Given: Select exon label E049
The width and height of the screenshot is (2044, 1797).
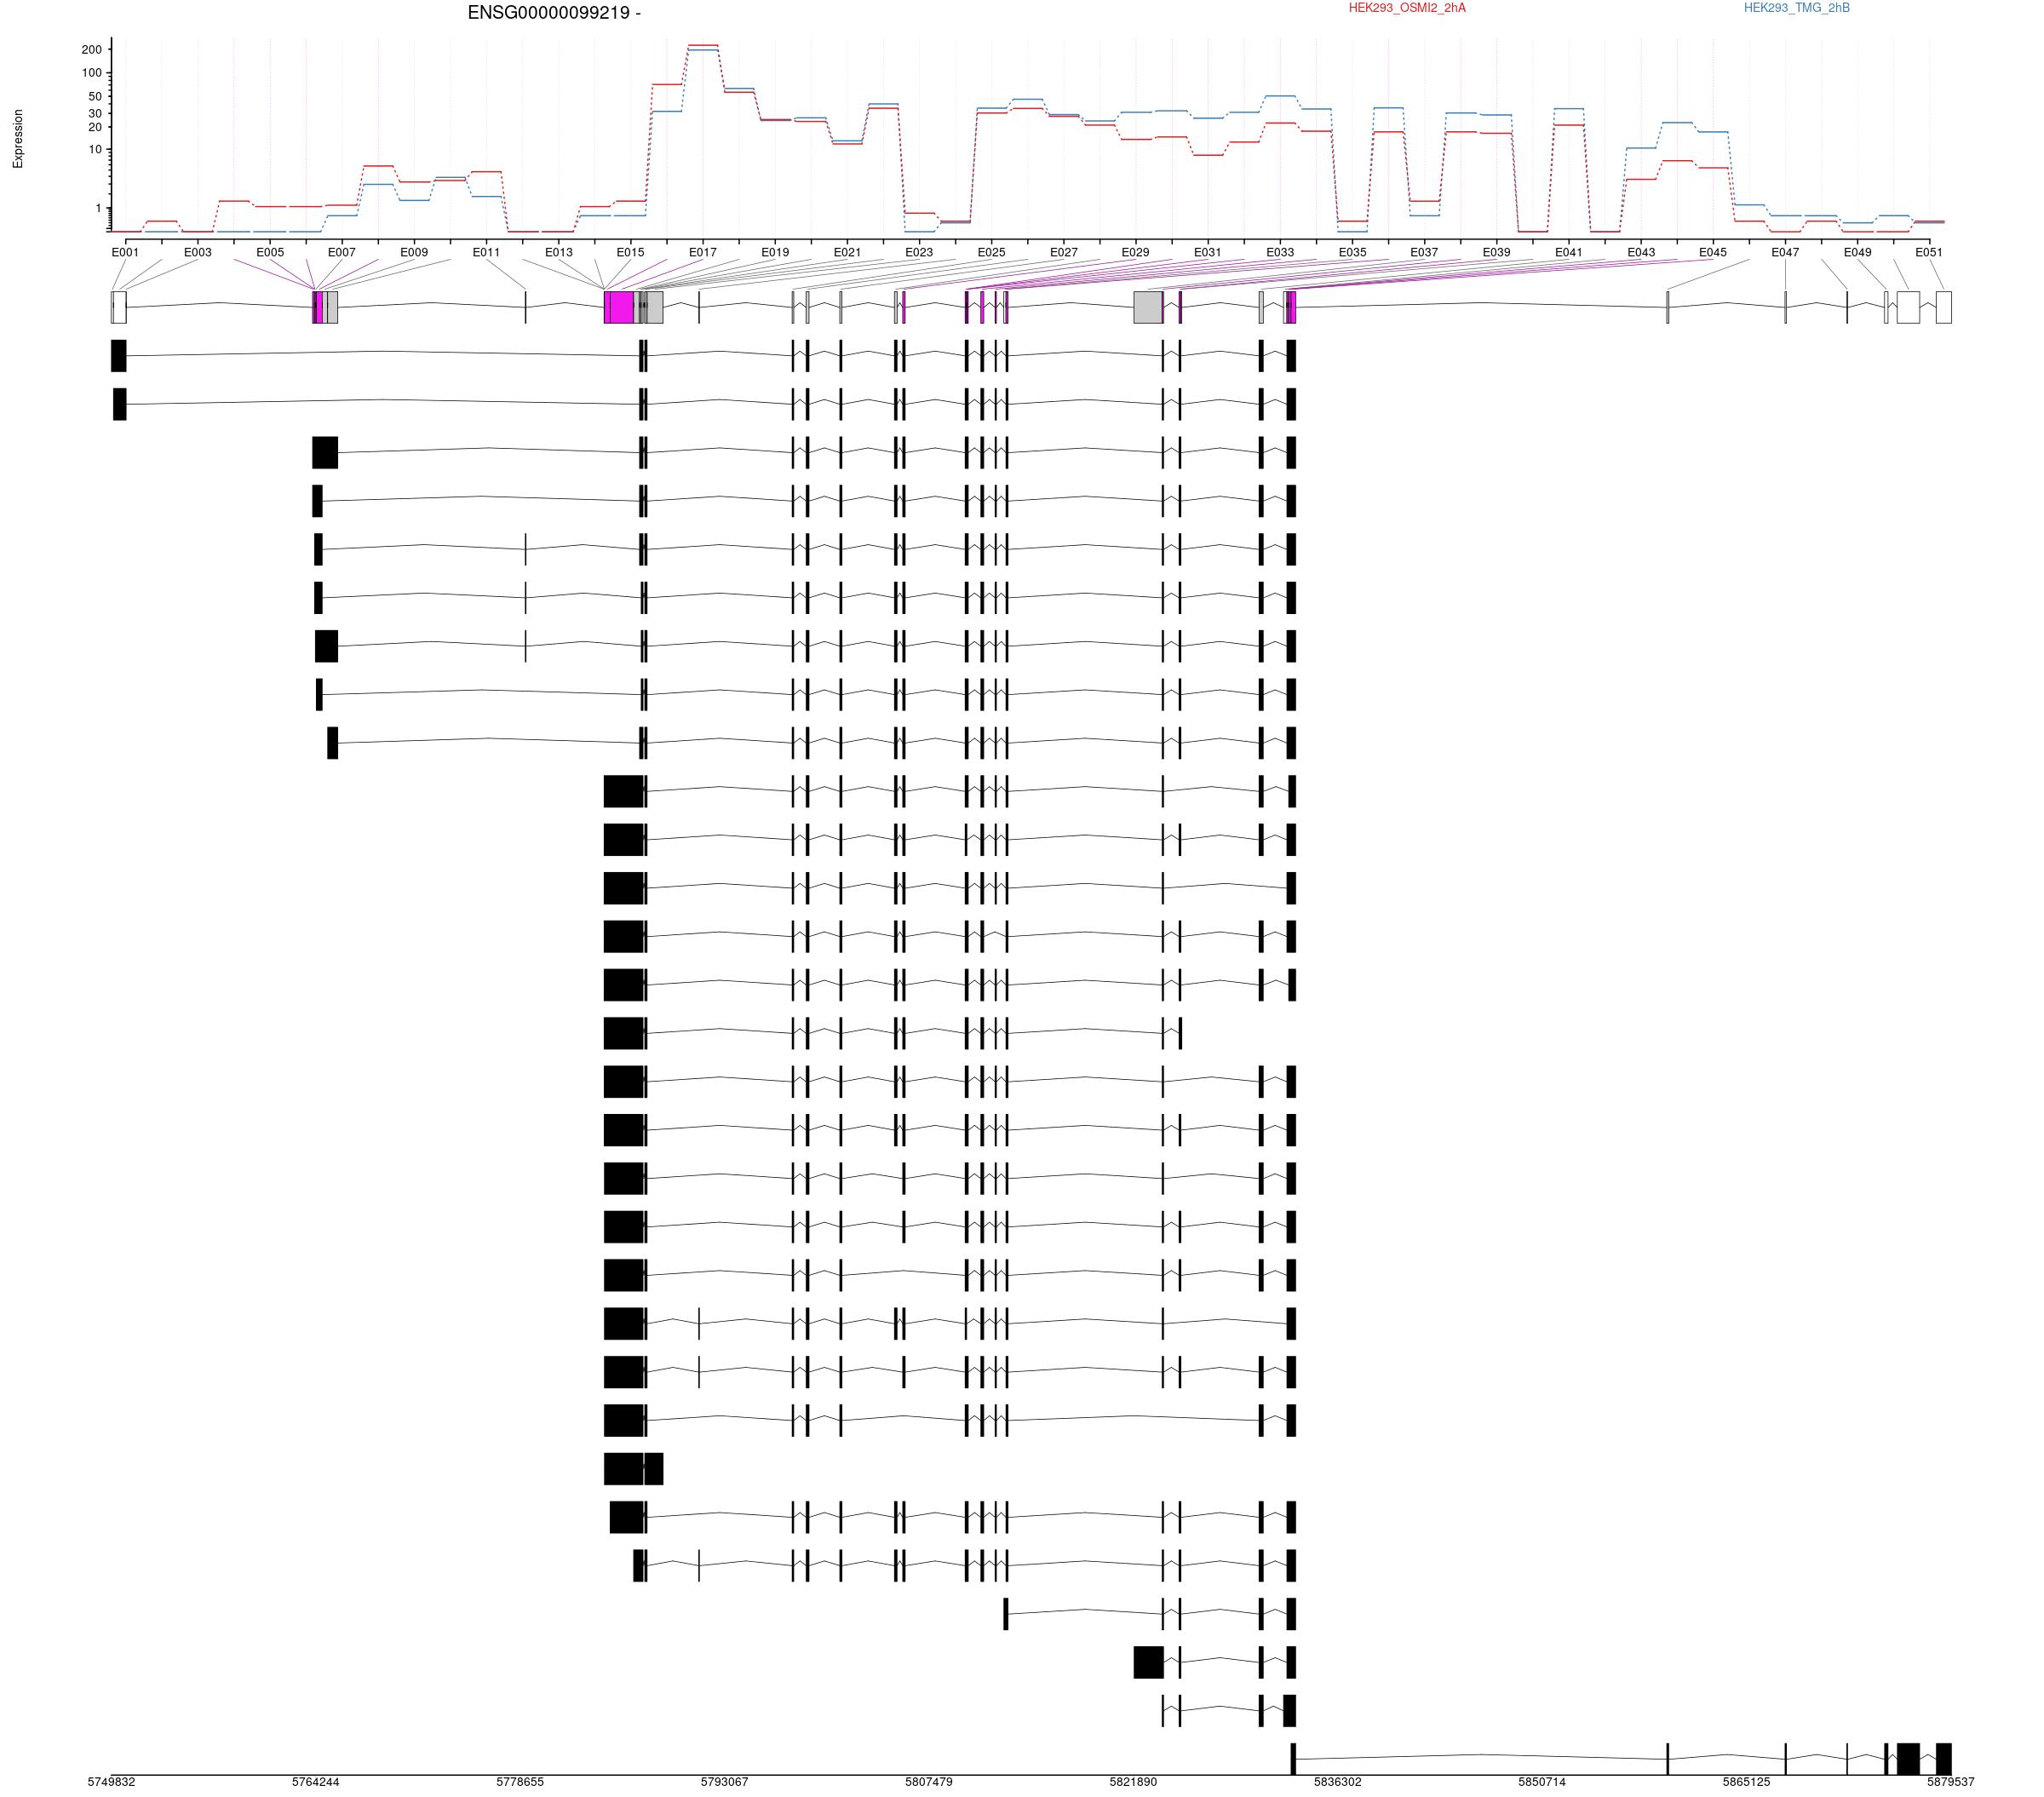Looking at the screenshot, I should pos(1858,253).
